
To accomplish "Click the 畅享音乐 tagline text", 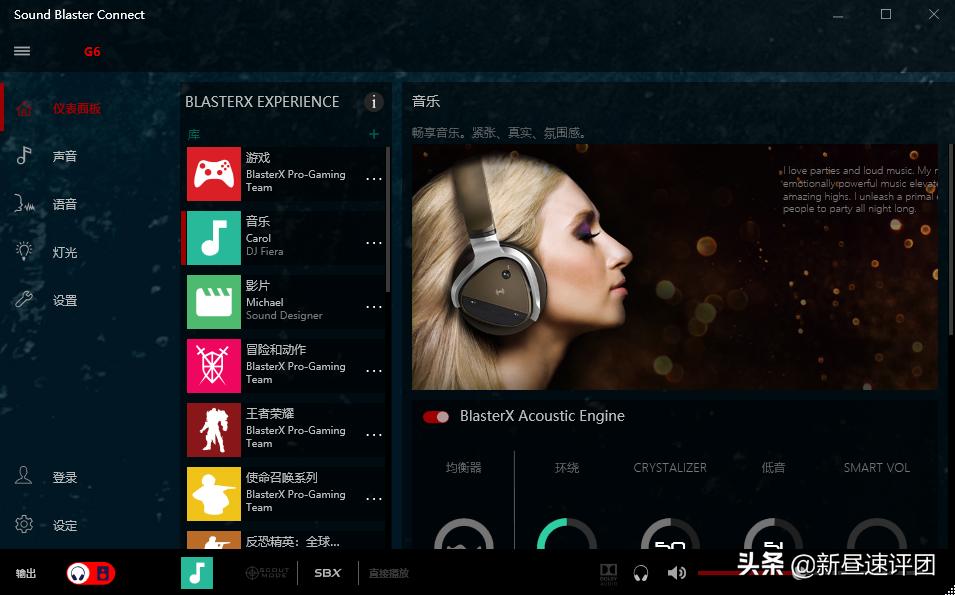I will [499, 132].
